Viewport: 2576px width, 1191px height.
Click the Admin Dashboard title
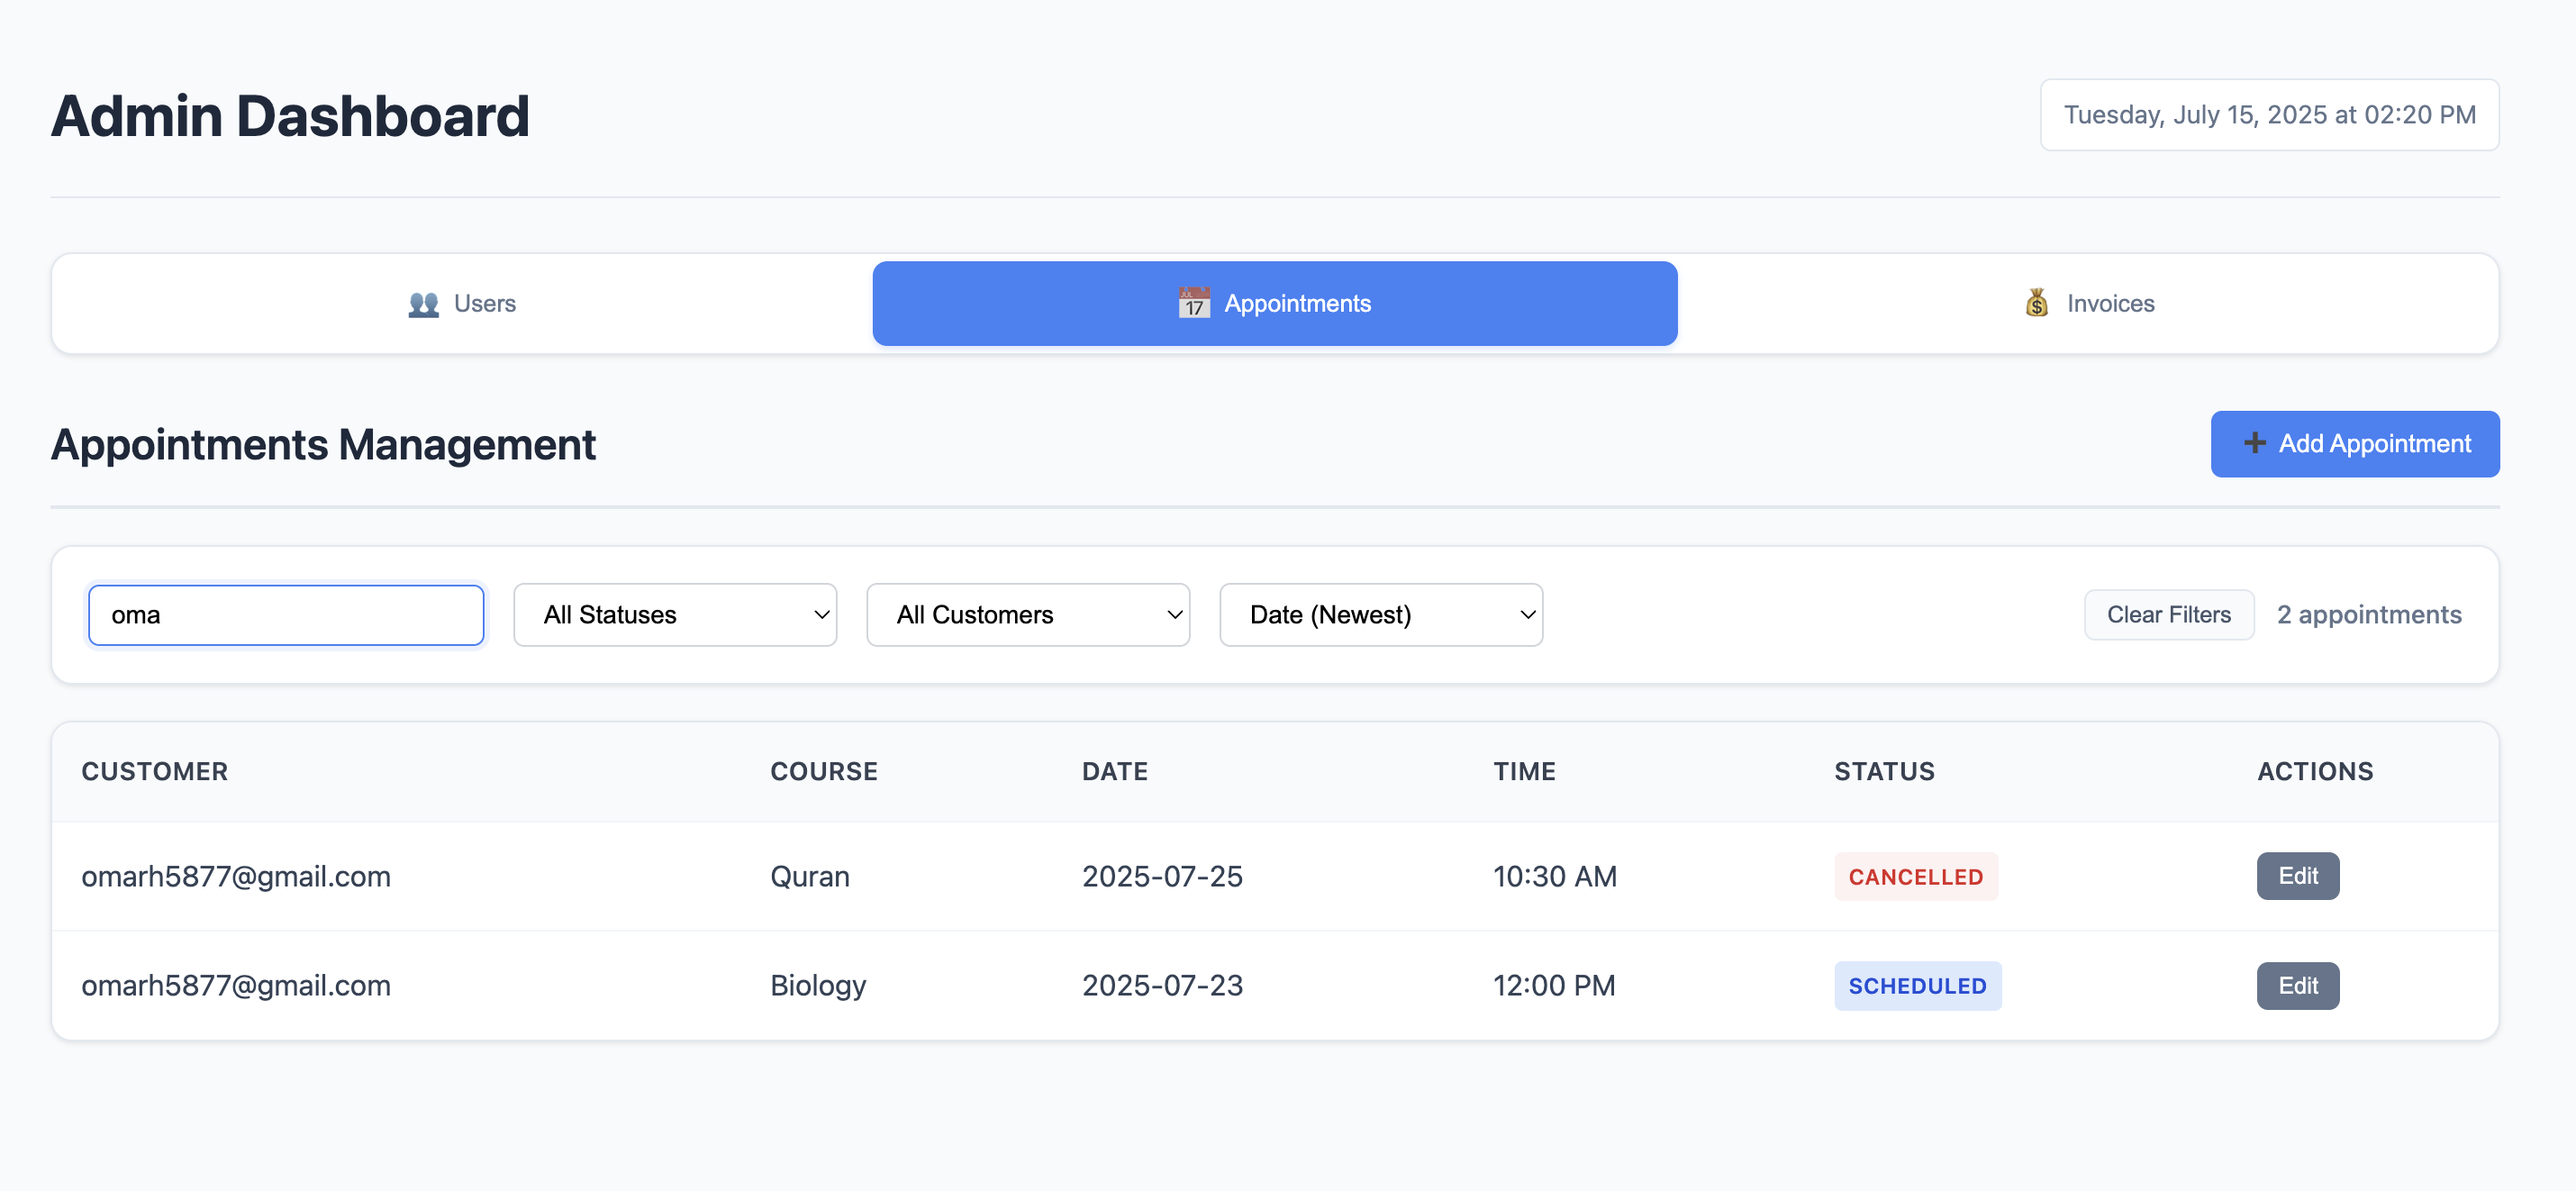click(x=290, y=116)
